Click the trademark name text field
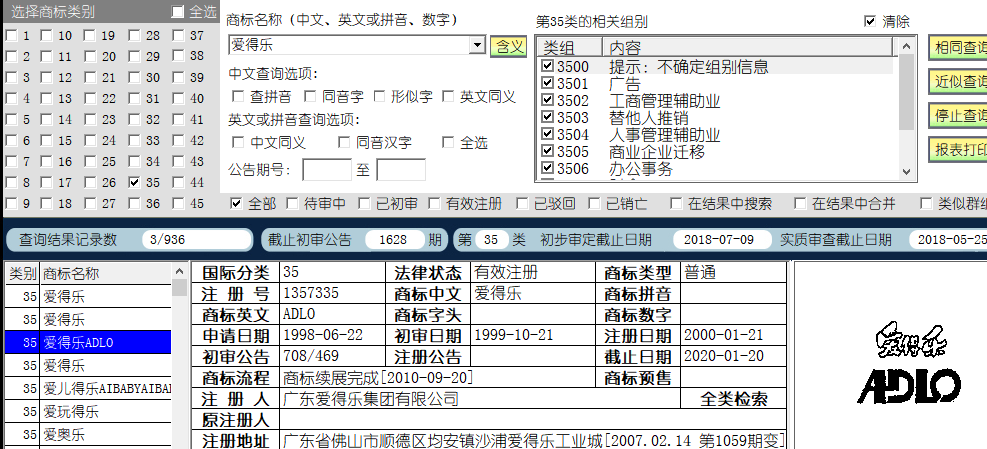987x449 pixels. click(349, 45)
